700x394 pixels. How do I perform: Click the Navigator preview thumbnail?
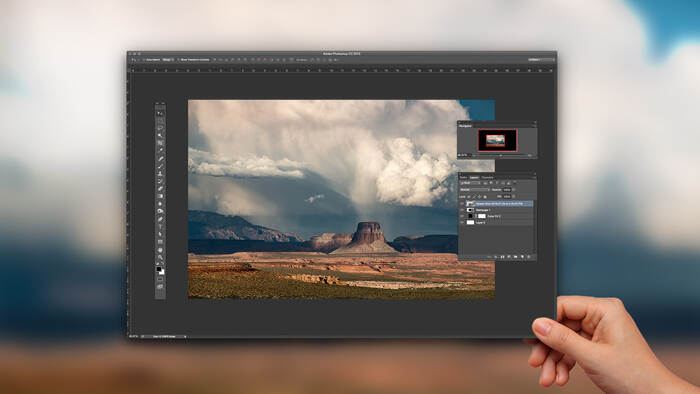497,140
